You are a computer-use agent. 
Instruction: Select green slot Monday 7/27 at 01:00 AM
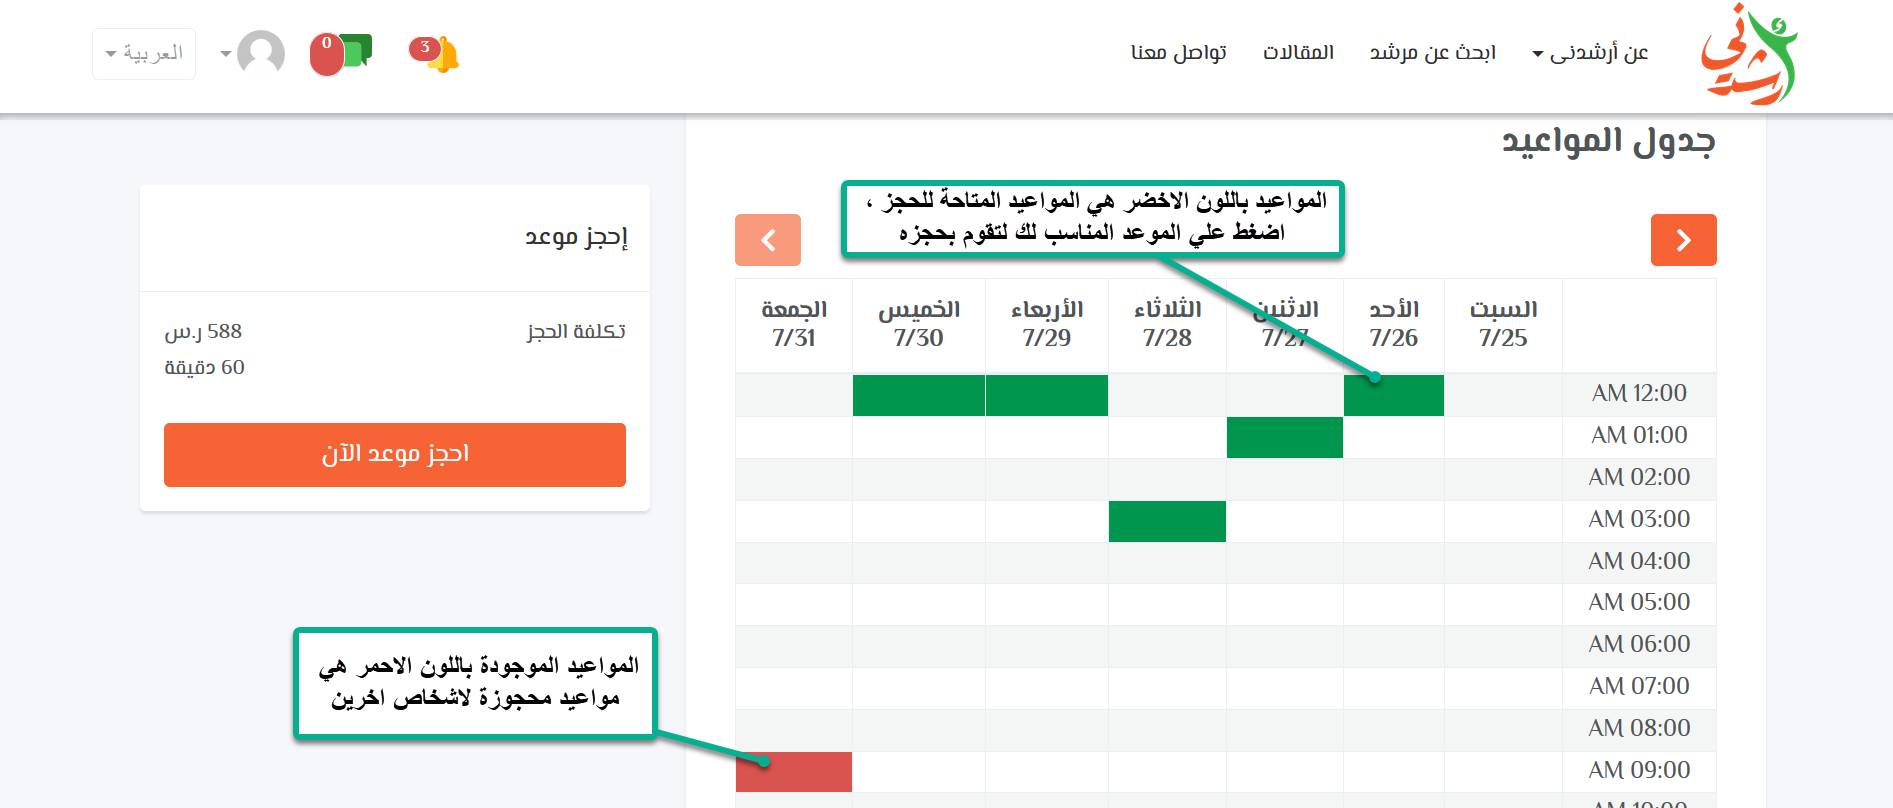point(1284,438)
